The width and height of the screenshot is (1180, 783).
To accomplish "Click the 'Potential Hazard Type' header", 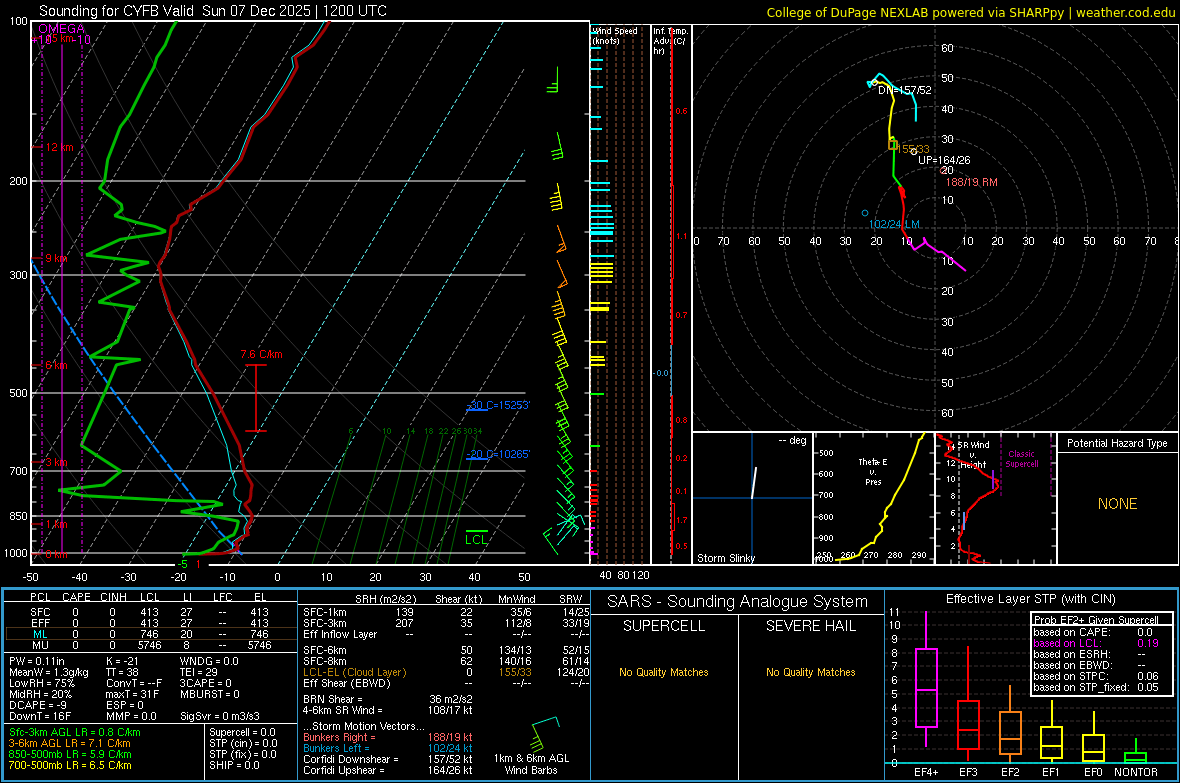I will [x=1117, y=443].
